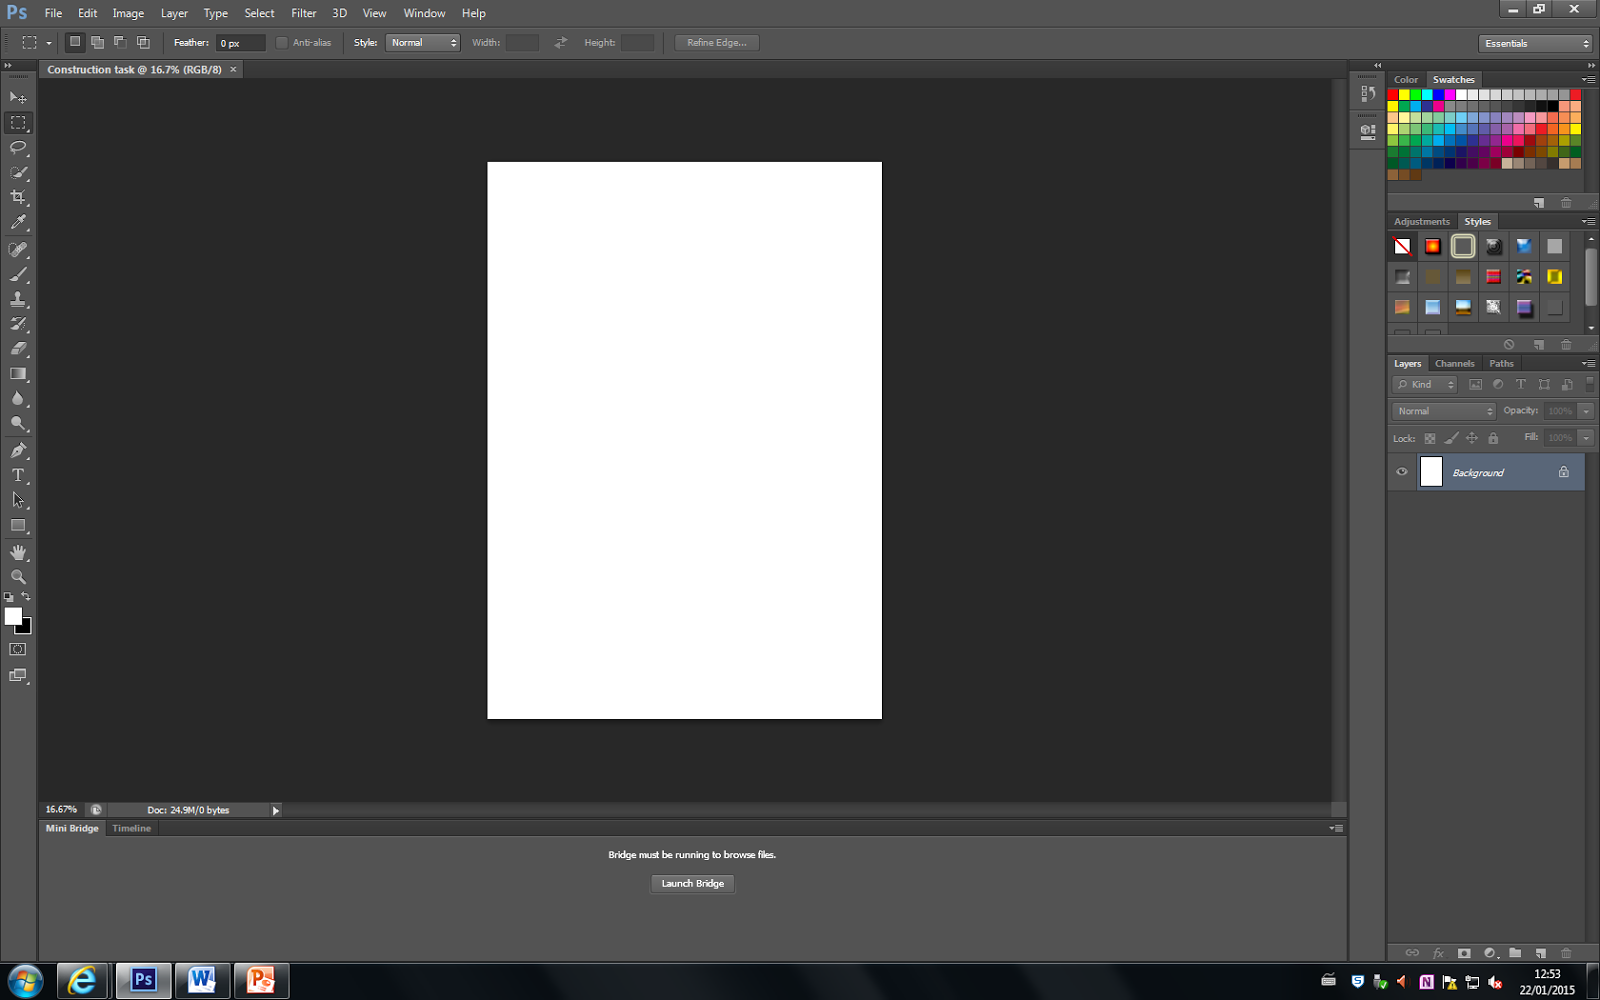The width and height of the screenshot is (1600, 1000).
Task: Select the Move tool
Action: [x=18, y=97]
